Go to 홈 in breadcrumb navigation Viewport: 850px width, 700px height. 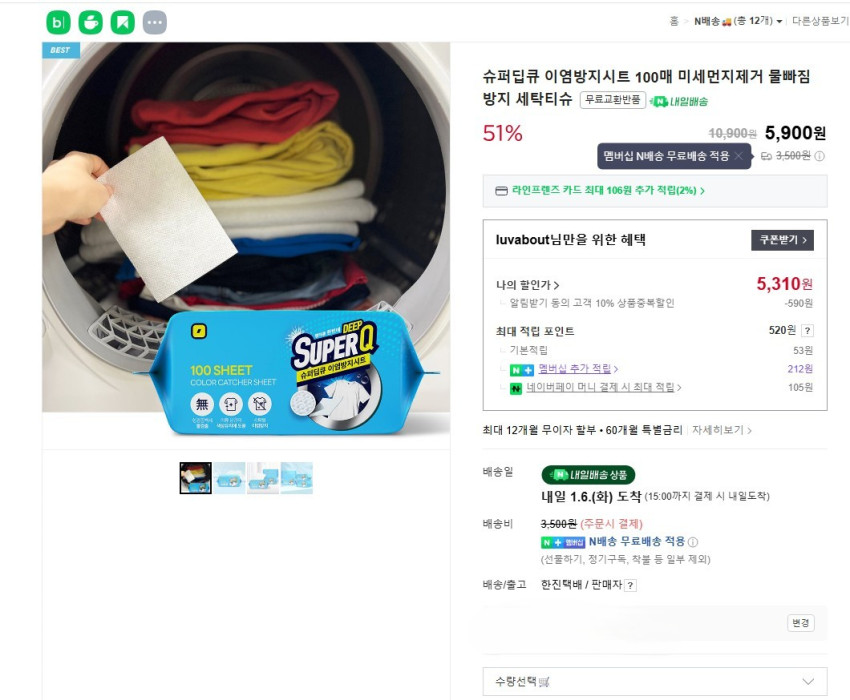(x=674, y=21)
